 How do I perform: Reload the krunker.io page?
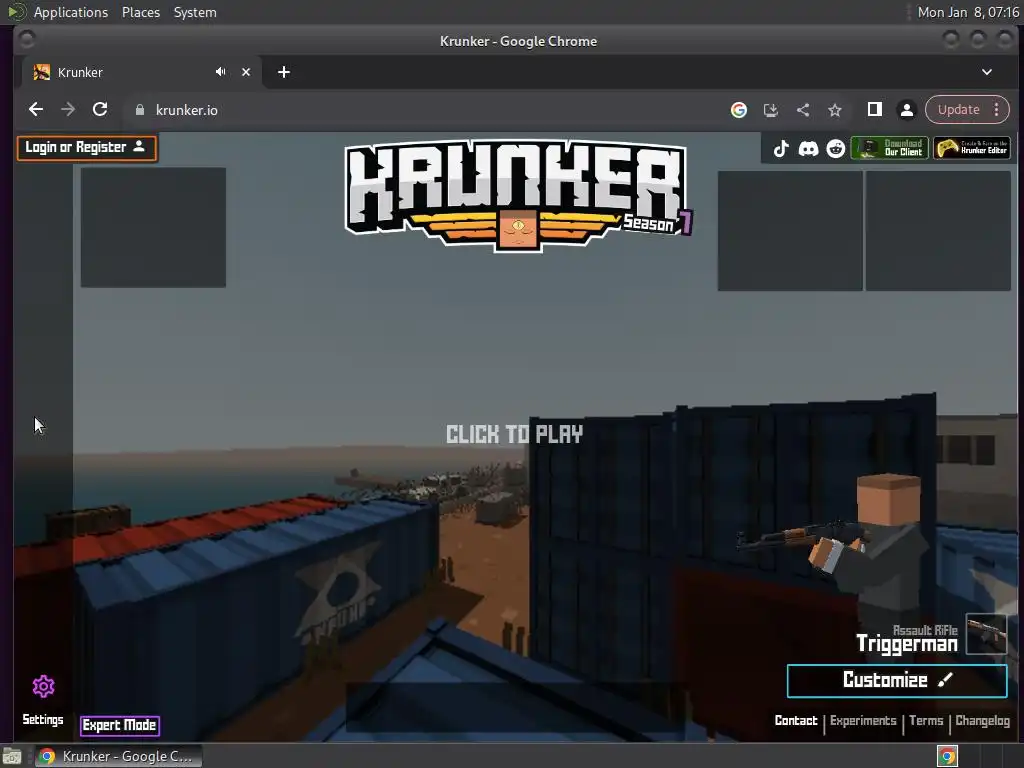coord(100,110)
